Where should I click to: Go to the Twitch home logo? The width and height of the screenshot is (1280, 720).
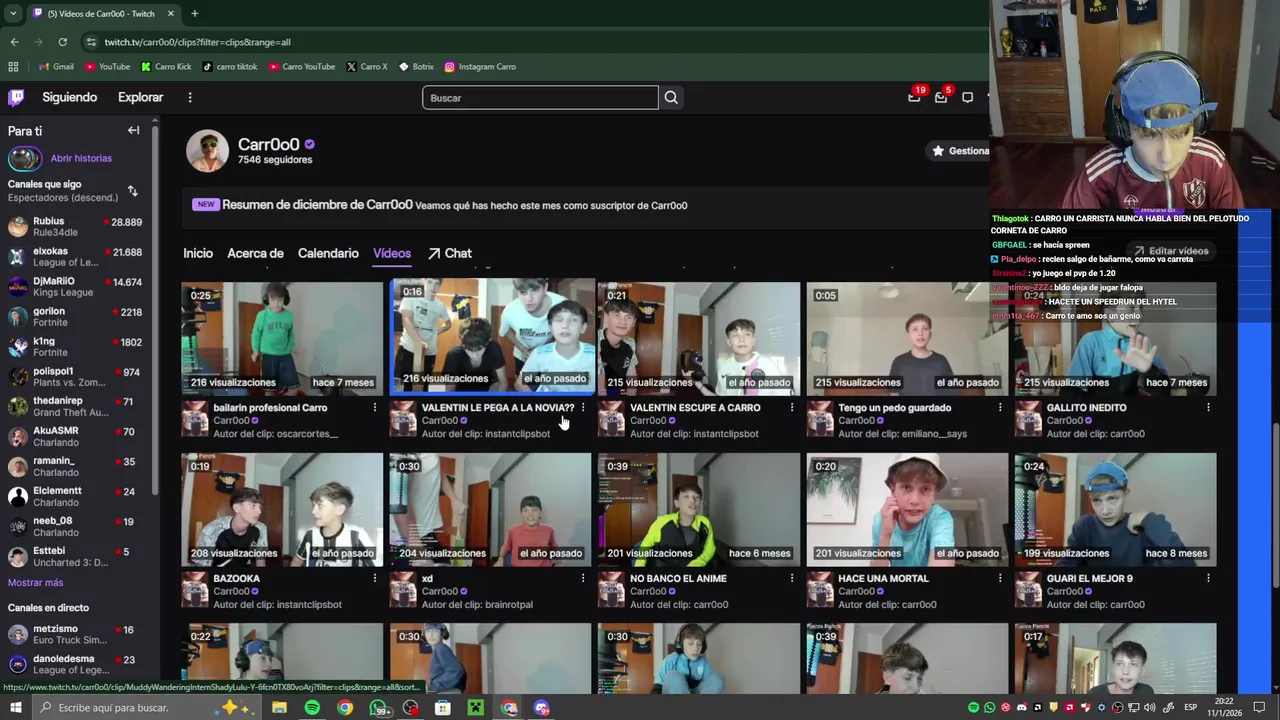(x=16, y=97)
